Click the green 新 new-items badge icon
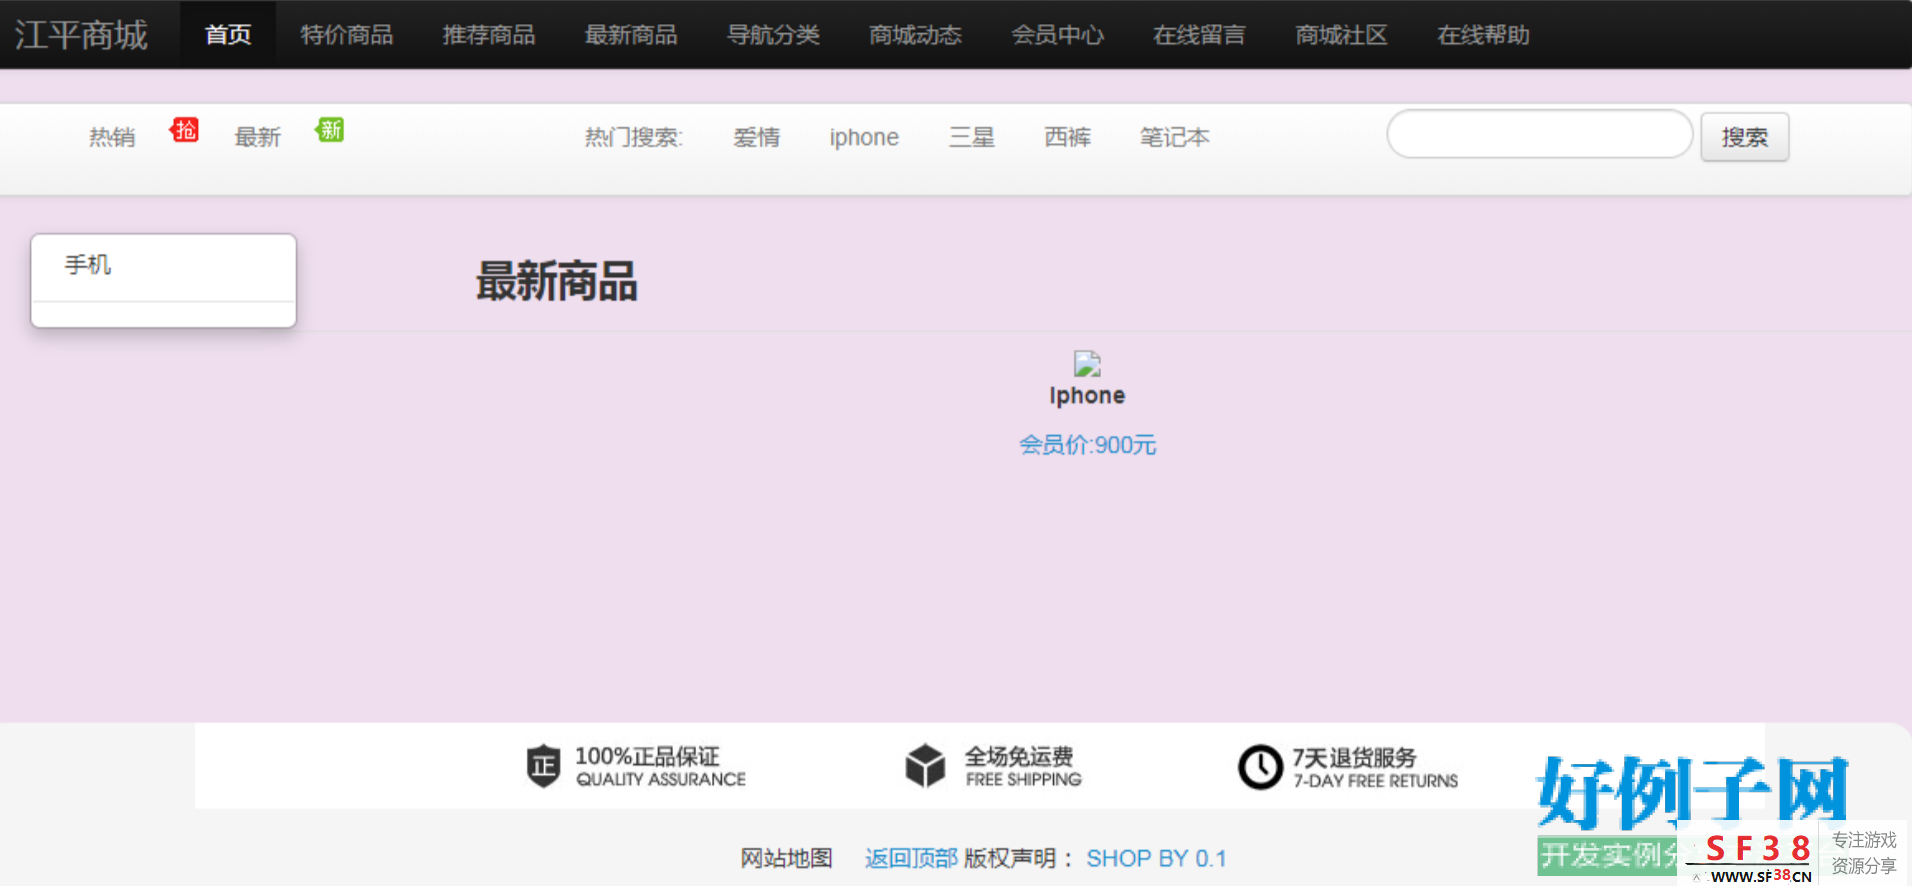The height and width of the screenshot is (886, 1912). [x=330, y=130]
